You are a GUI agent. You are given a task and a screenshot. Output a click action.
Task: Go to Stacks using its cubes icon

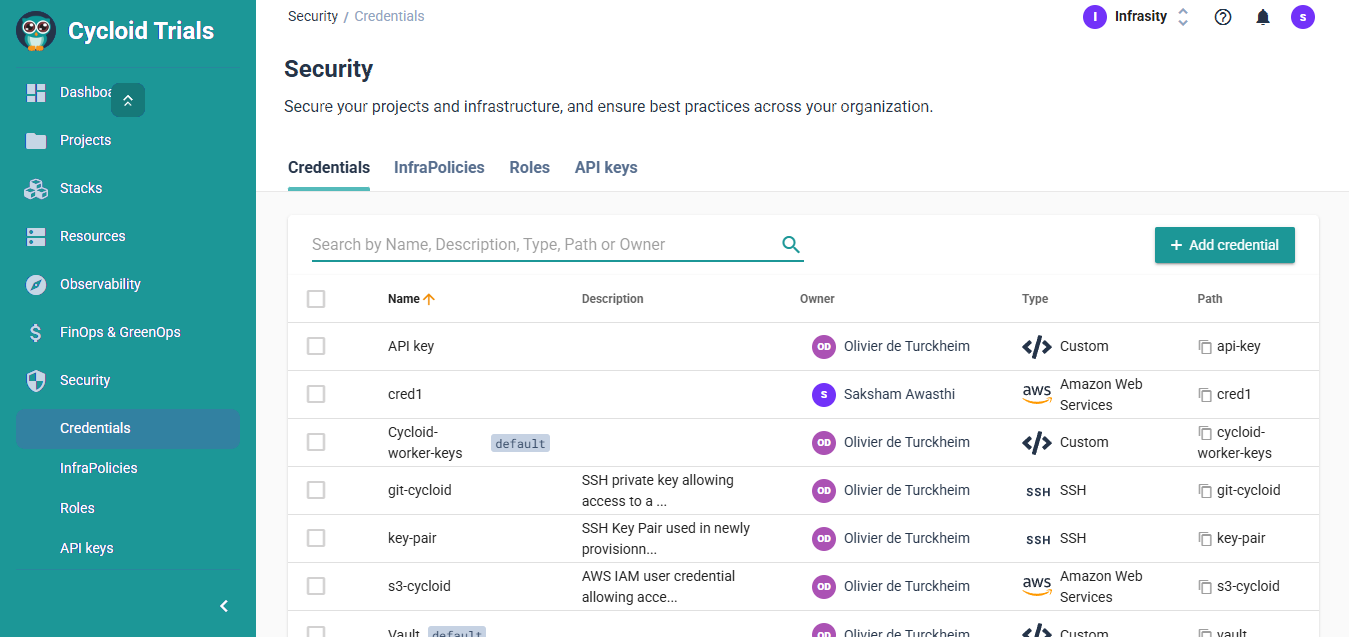point(36,189)
